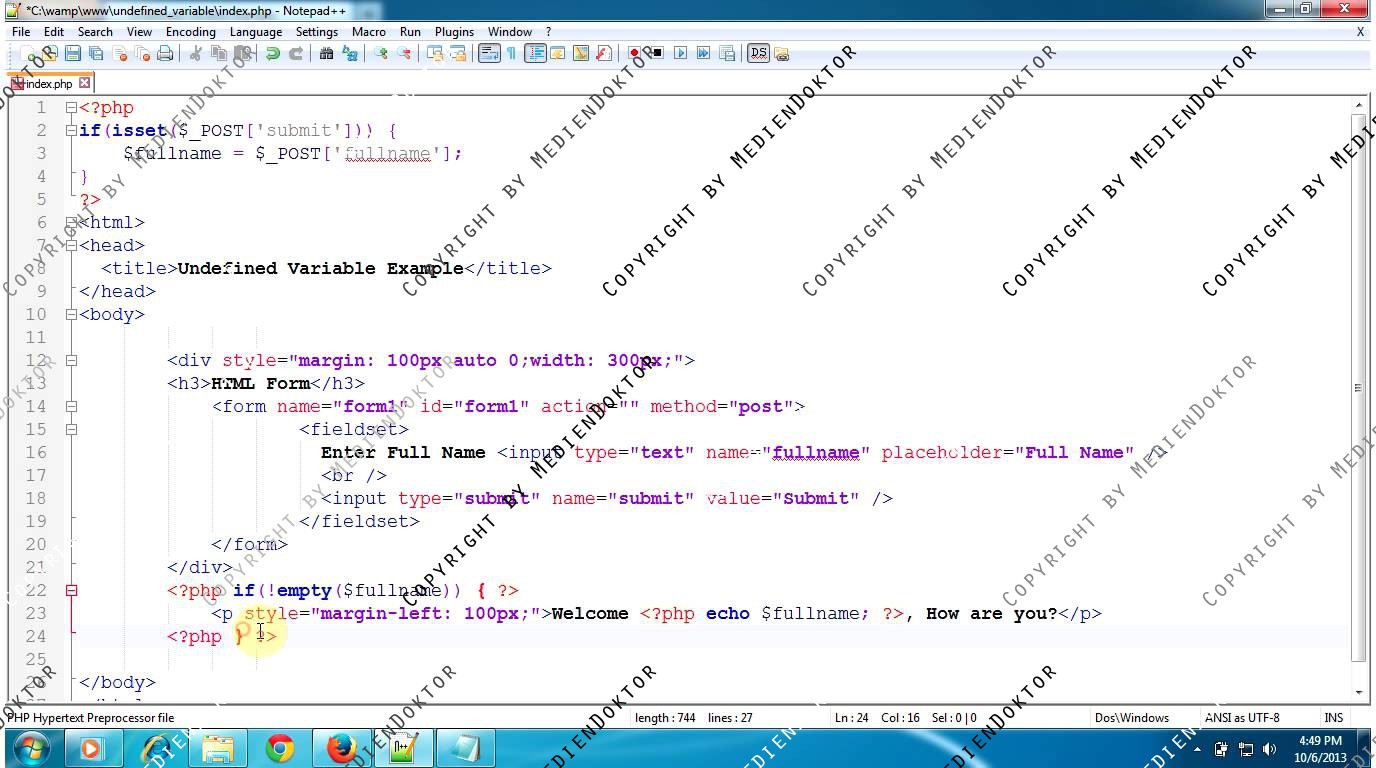This screenshot has height=768, width=1376.
Task: Toggle synchronize vertical scrolling
Action: pos(434,53)
